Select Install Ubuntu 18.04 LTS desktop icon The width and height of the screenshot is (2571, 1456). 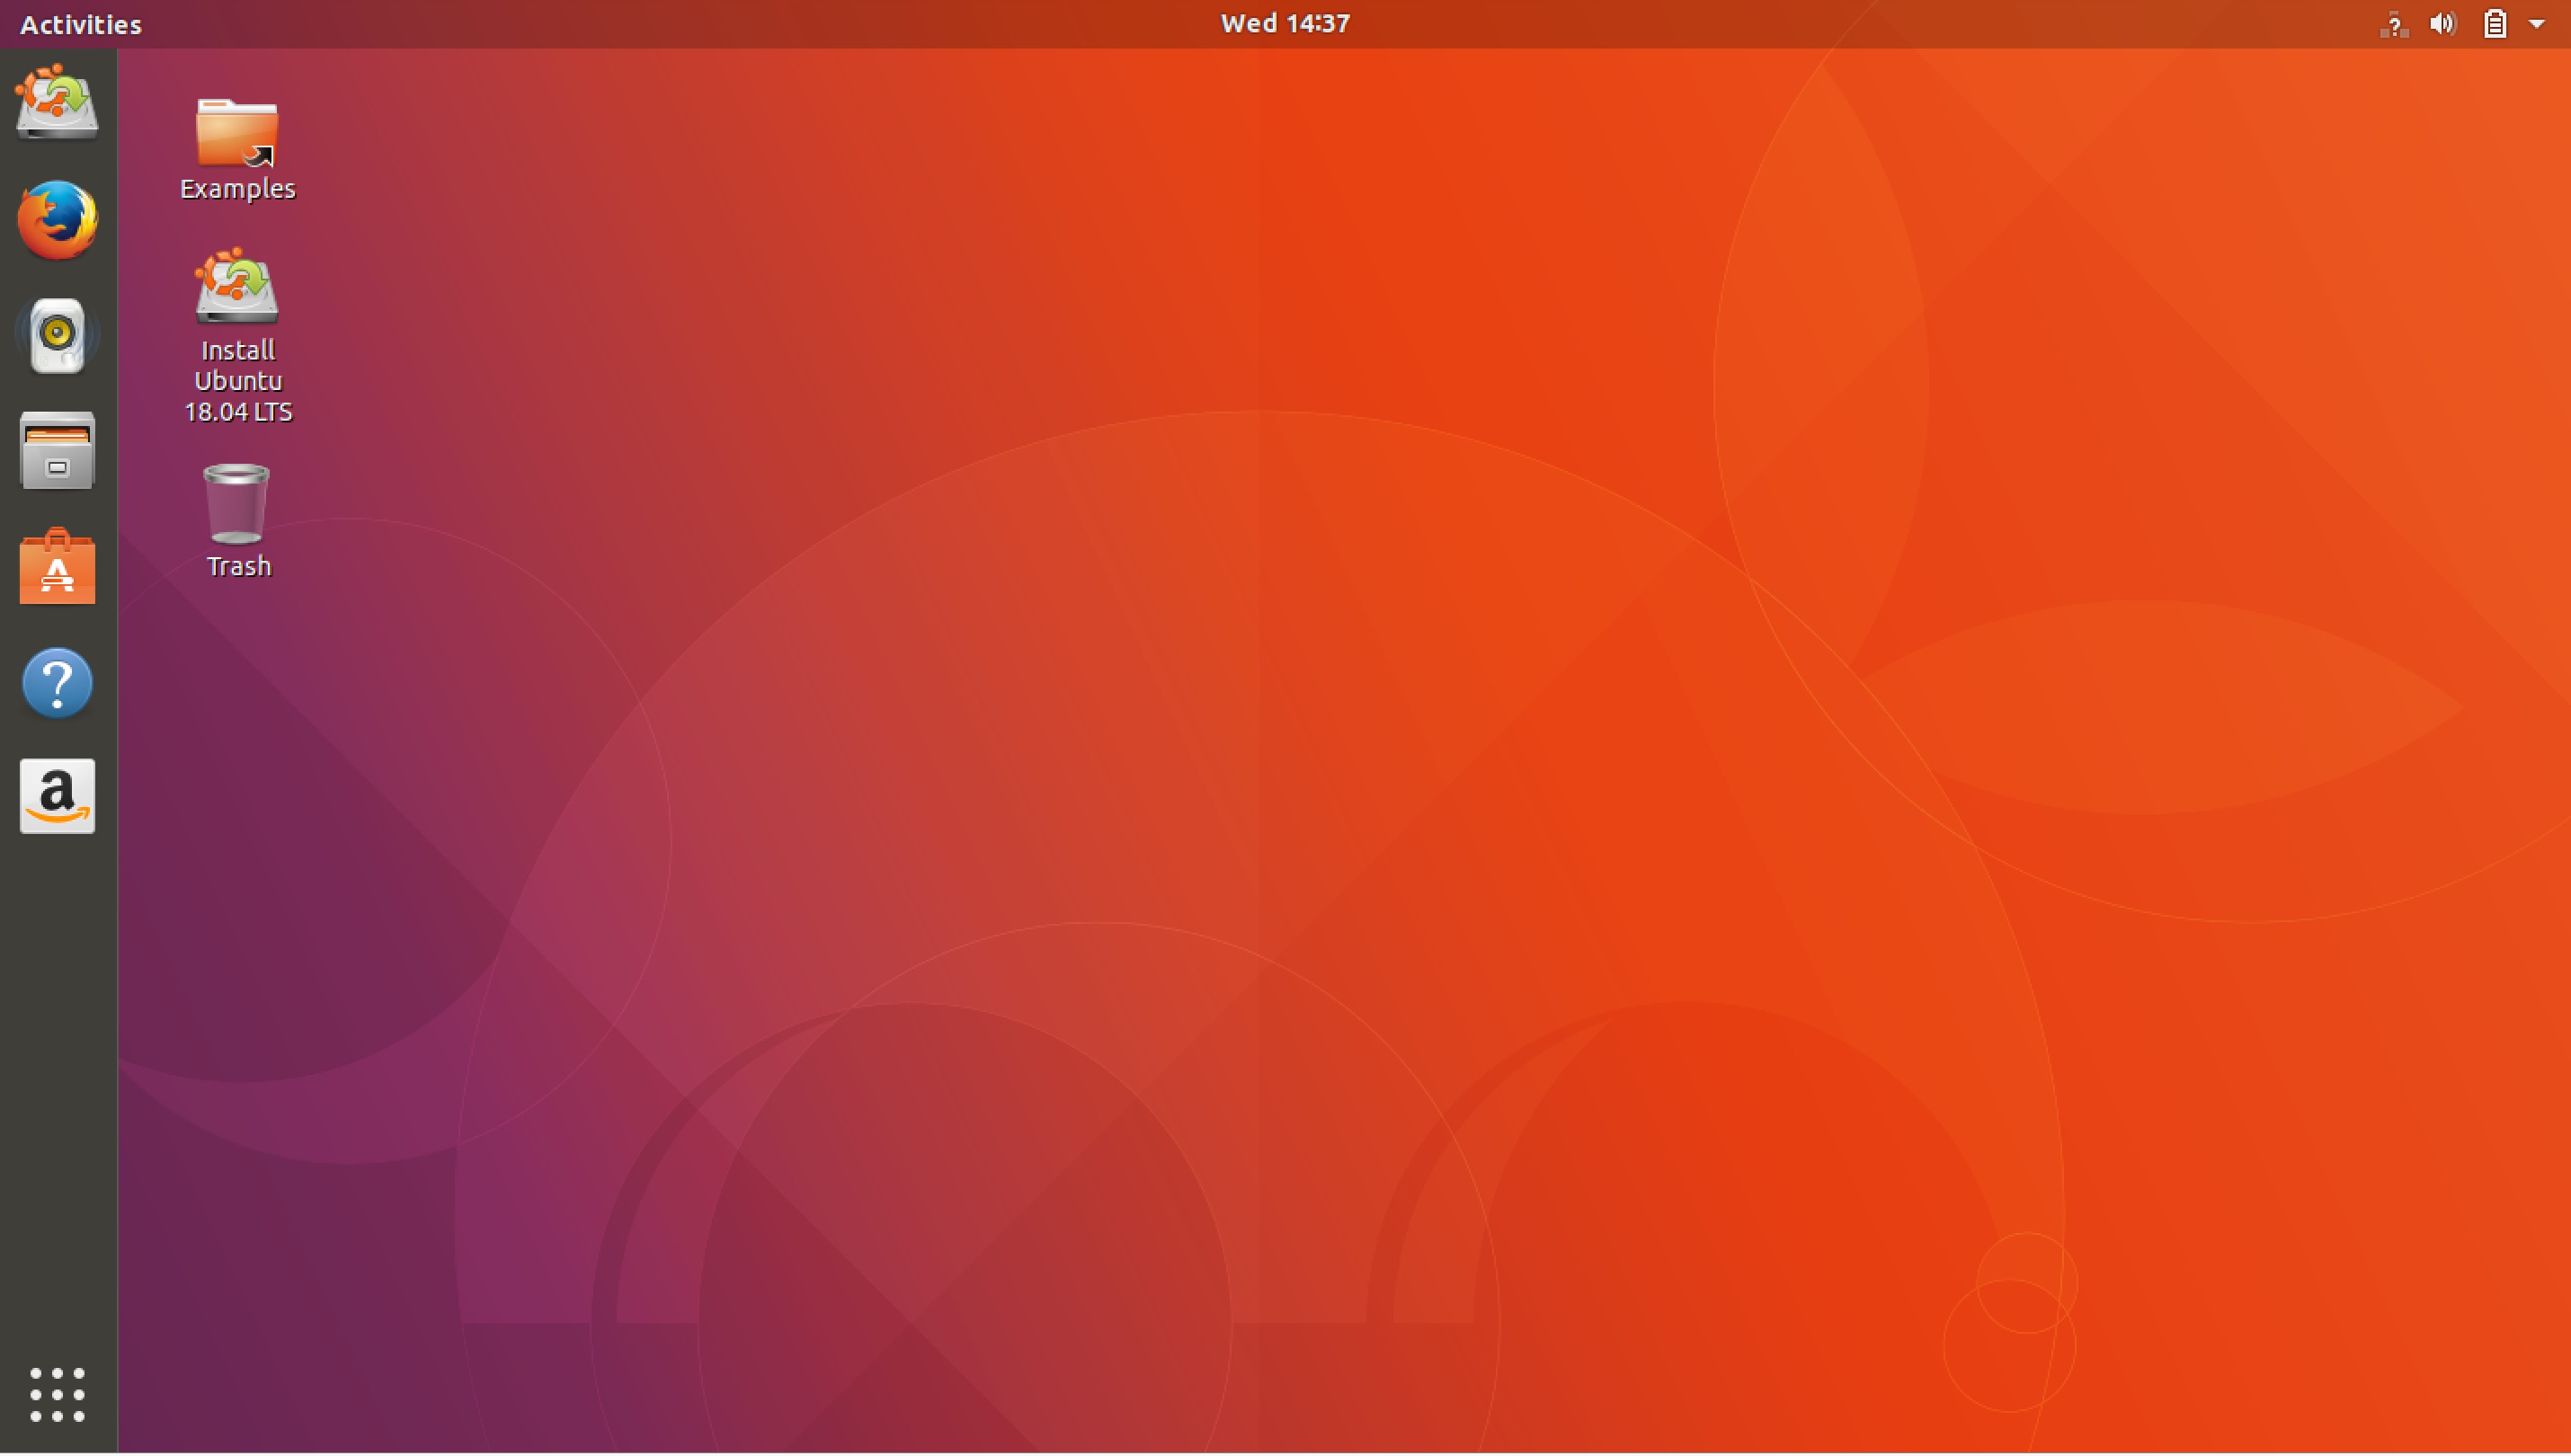237,287
